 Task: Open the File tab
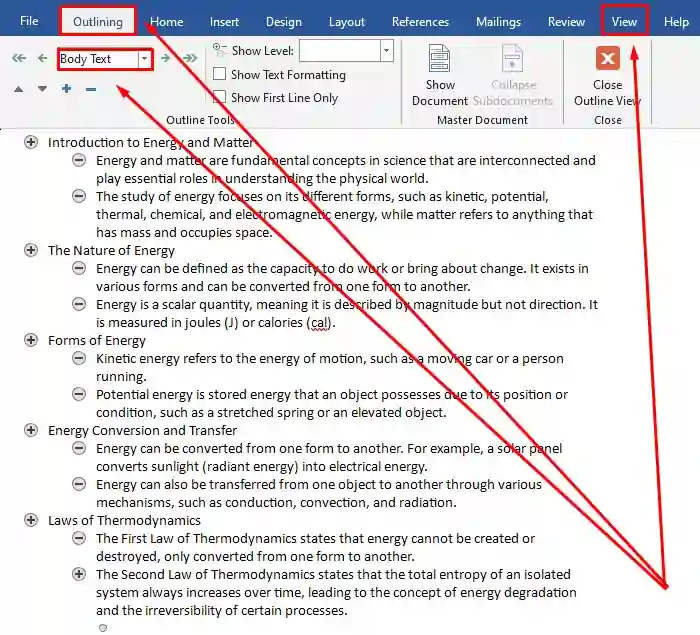tap(29, 21)
